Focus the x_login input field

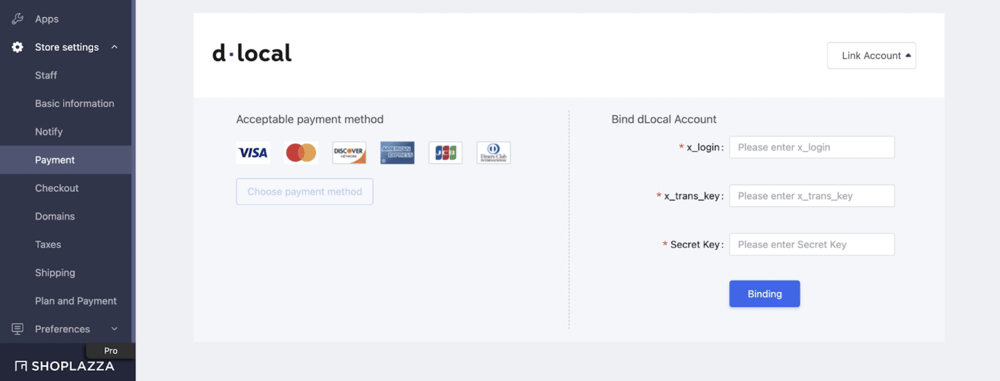point(812,147)
